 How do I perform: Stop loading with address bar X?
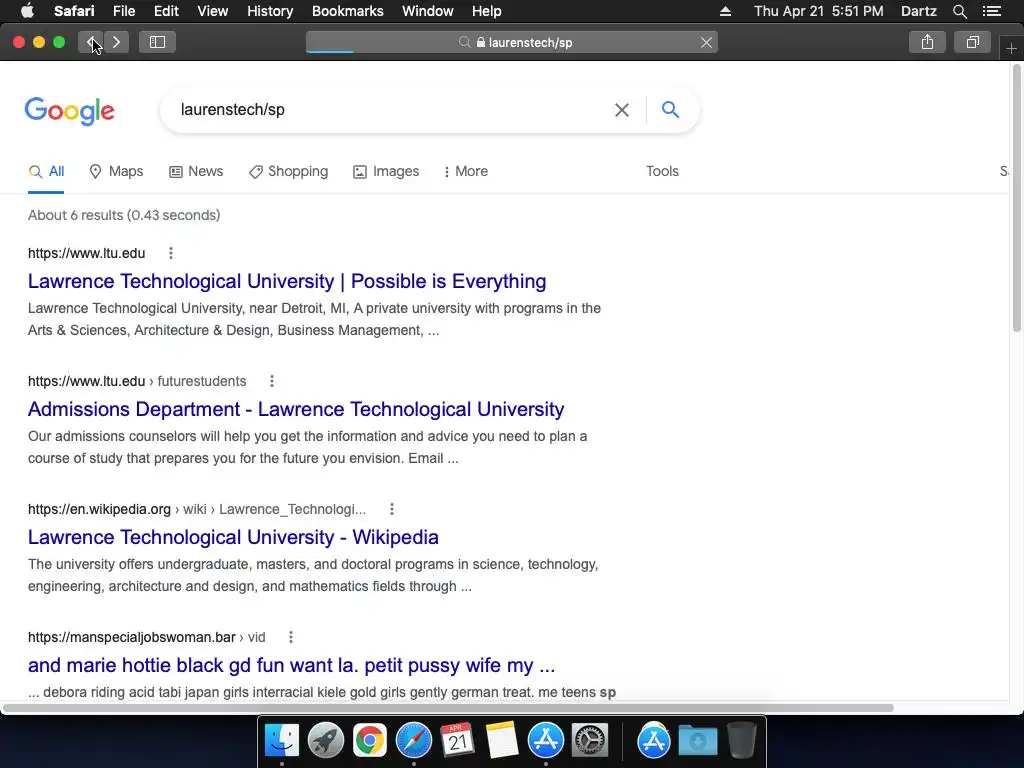pos(706,42)
